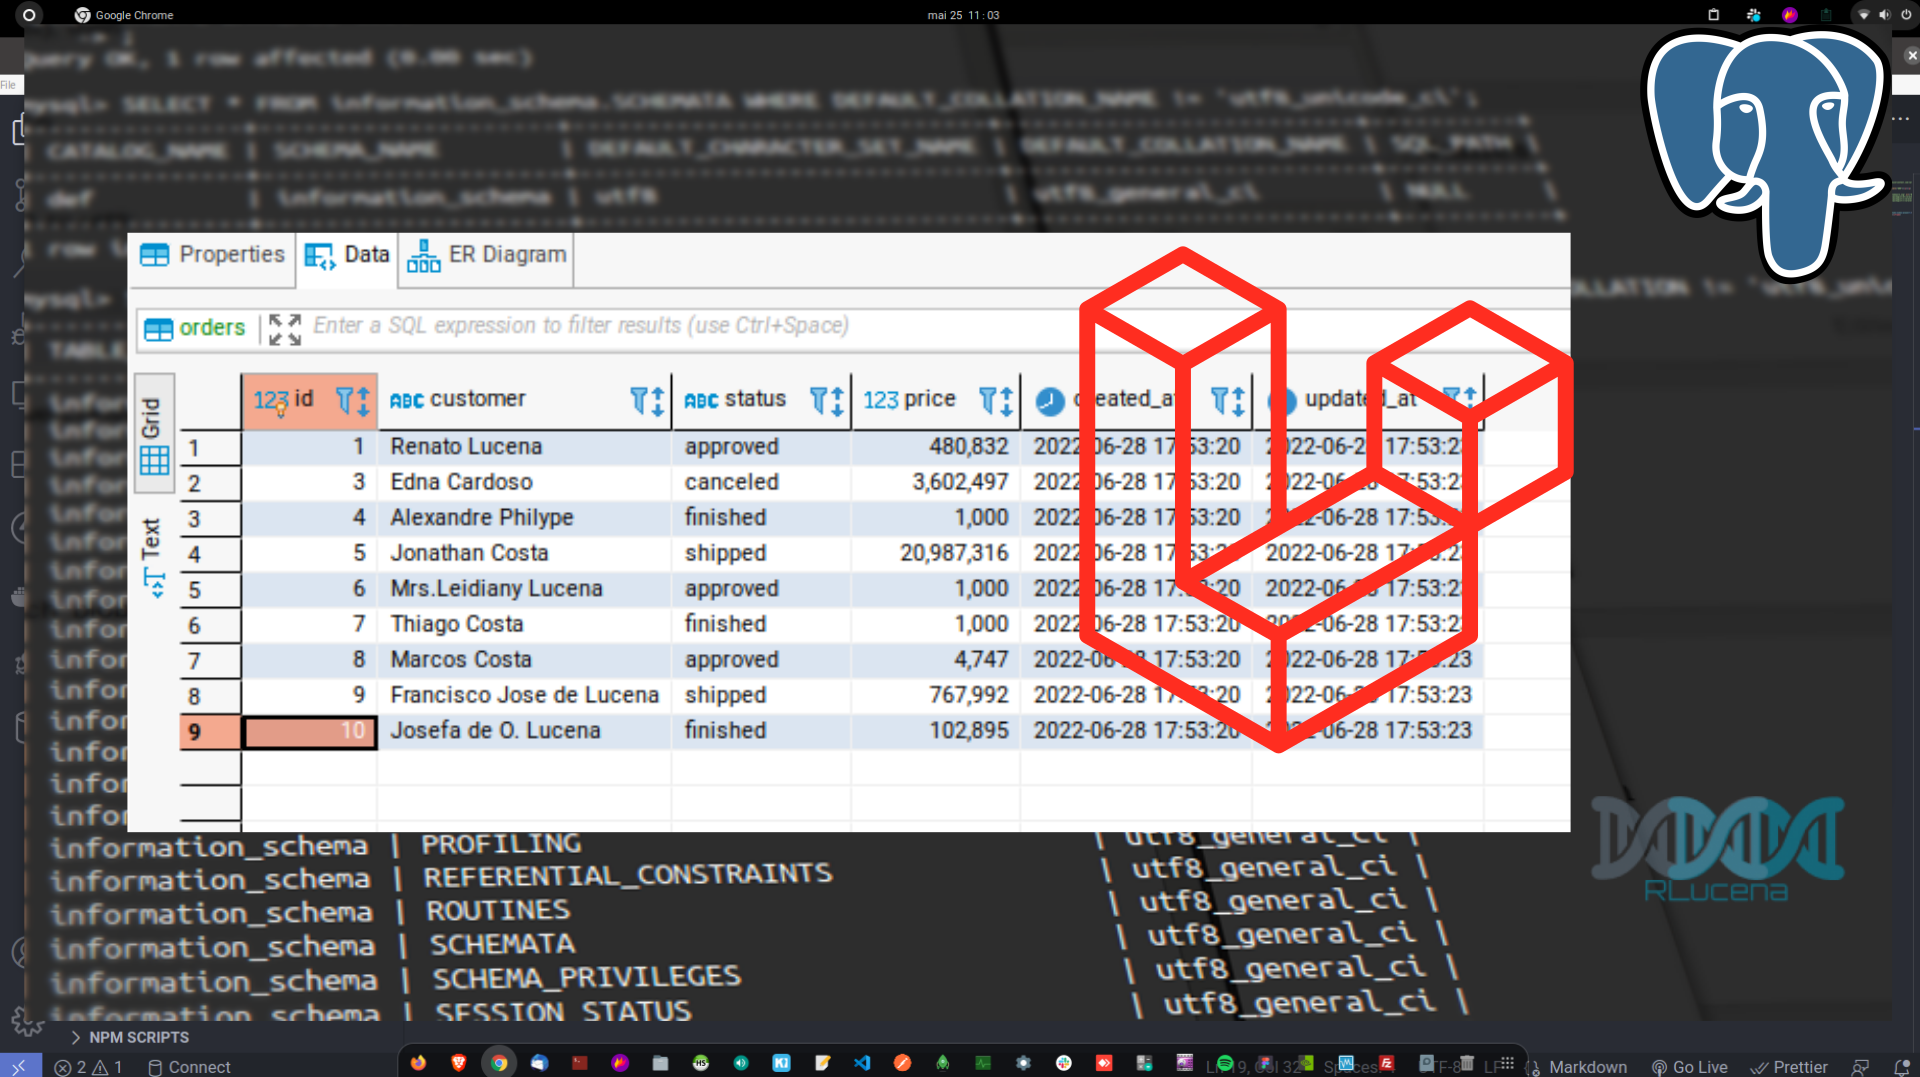The image size is (1920, 1077).
Task: Open the Google Chrome app menu
Action: (124, 15)
